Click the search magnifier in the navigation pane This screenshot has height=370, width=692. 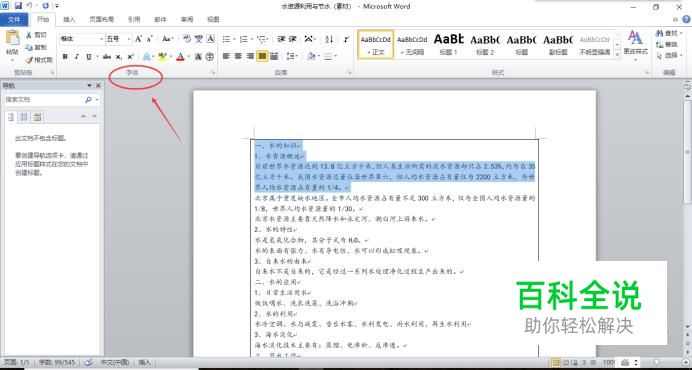click(88, 100)
